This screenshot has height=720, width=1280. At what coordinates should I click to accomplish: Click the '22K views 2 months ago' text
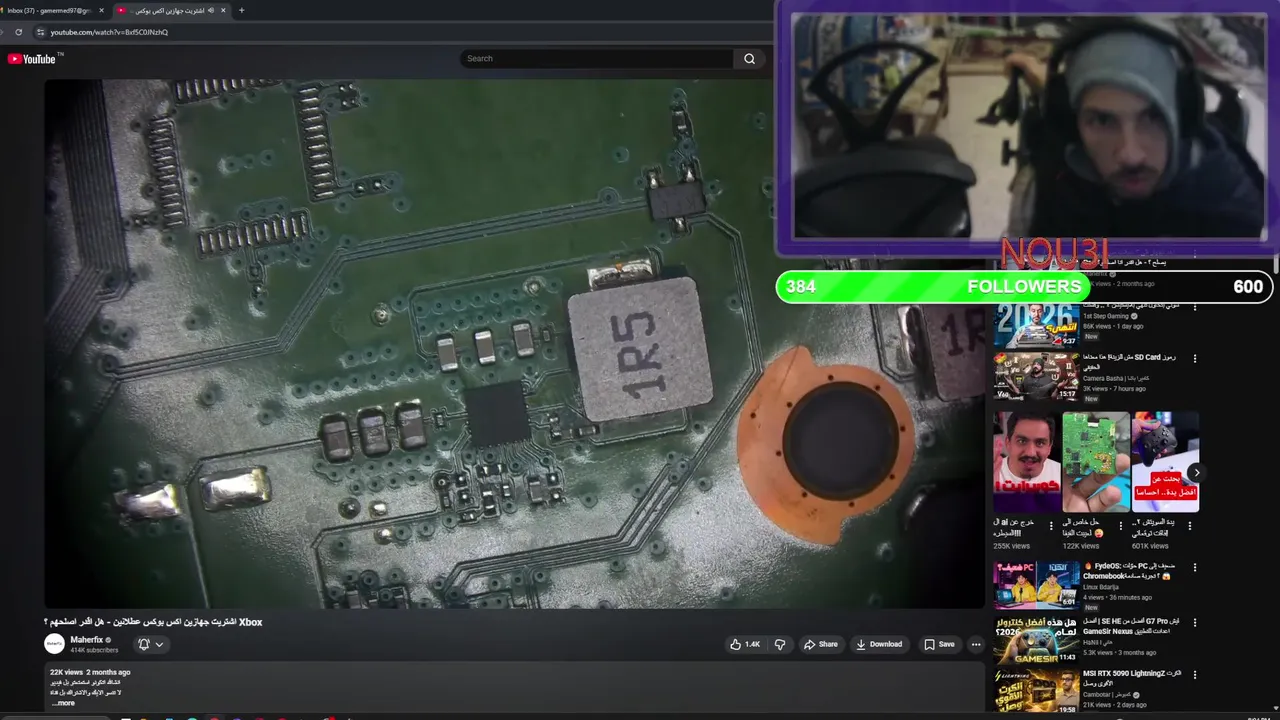coord(91,672)
